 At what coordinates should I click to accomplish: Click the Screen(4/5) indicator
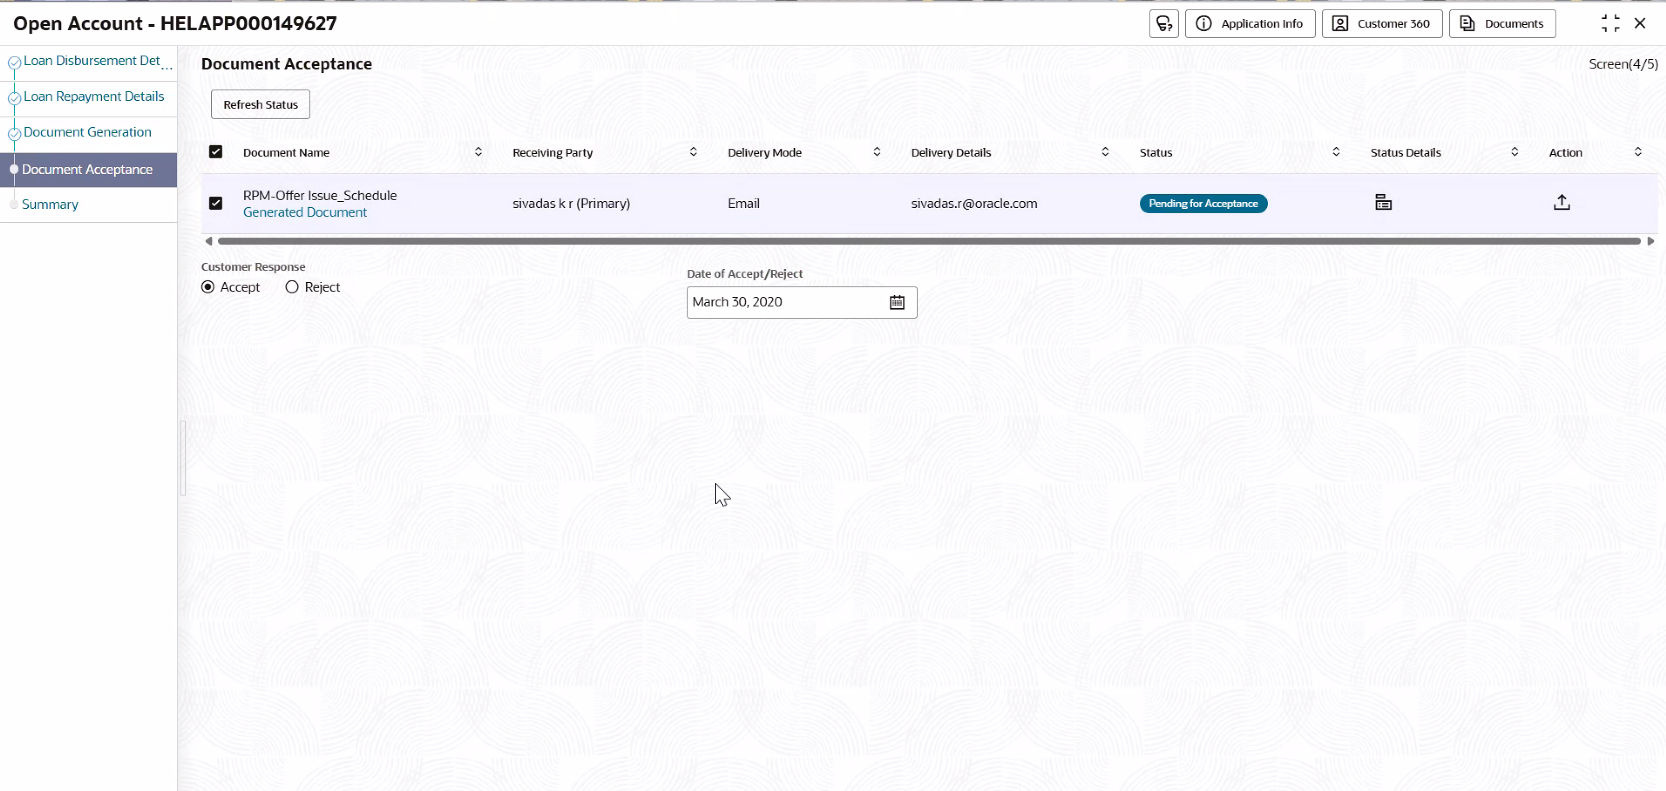[1623, 64]
